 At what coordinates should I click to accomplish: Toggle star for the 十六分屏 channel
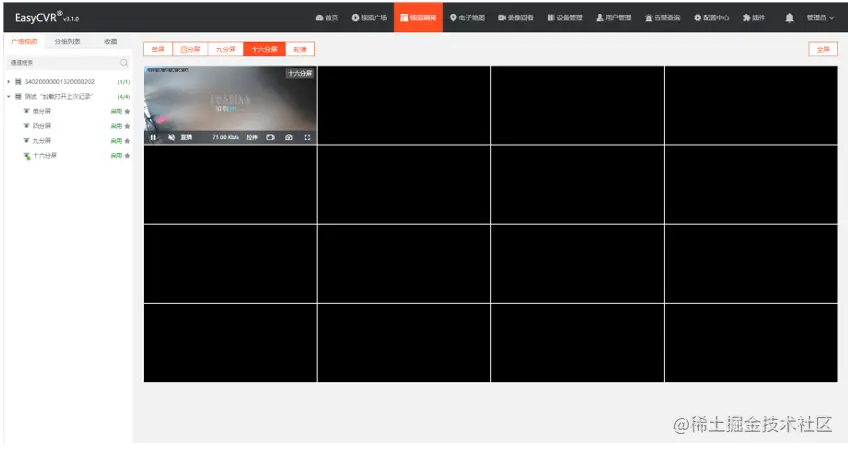[127, 156]
